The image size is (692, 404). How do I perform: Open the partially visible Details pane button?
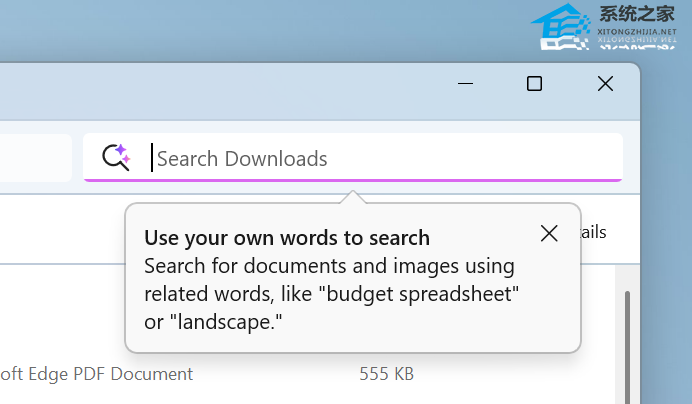click(595, 232)
